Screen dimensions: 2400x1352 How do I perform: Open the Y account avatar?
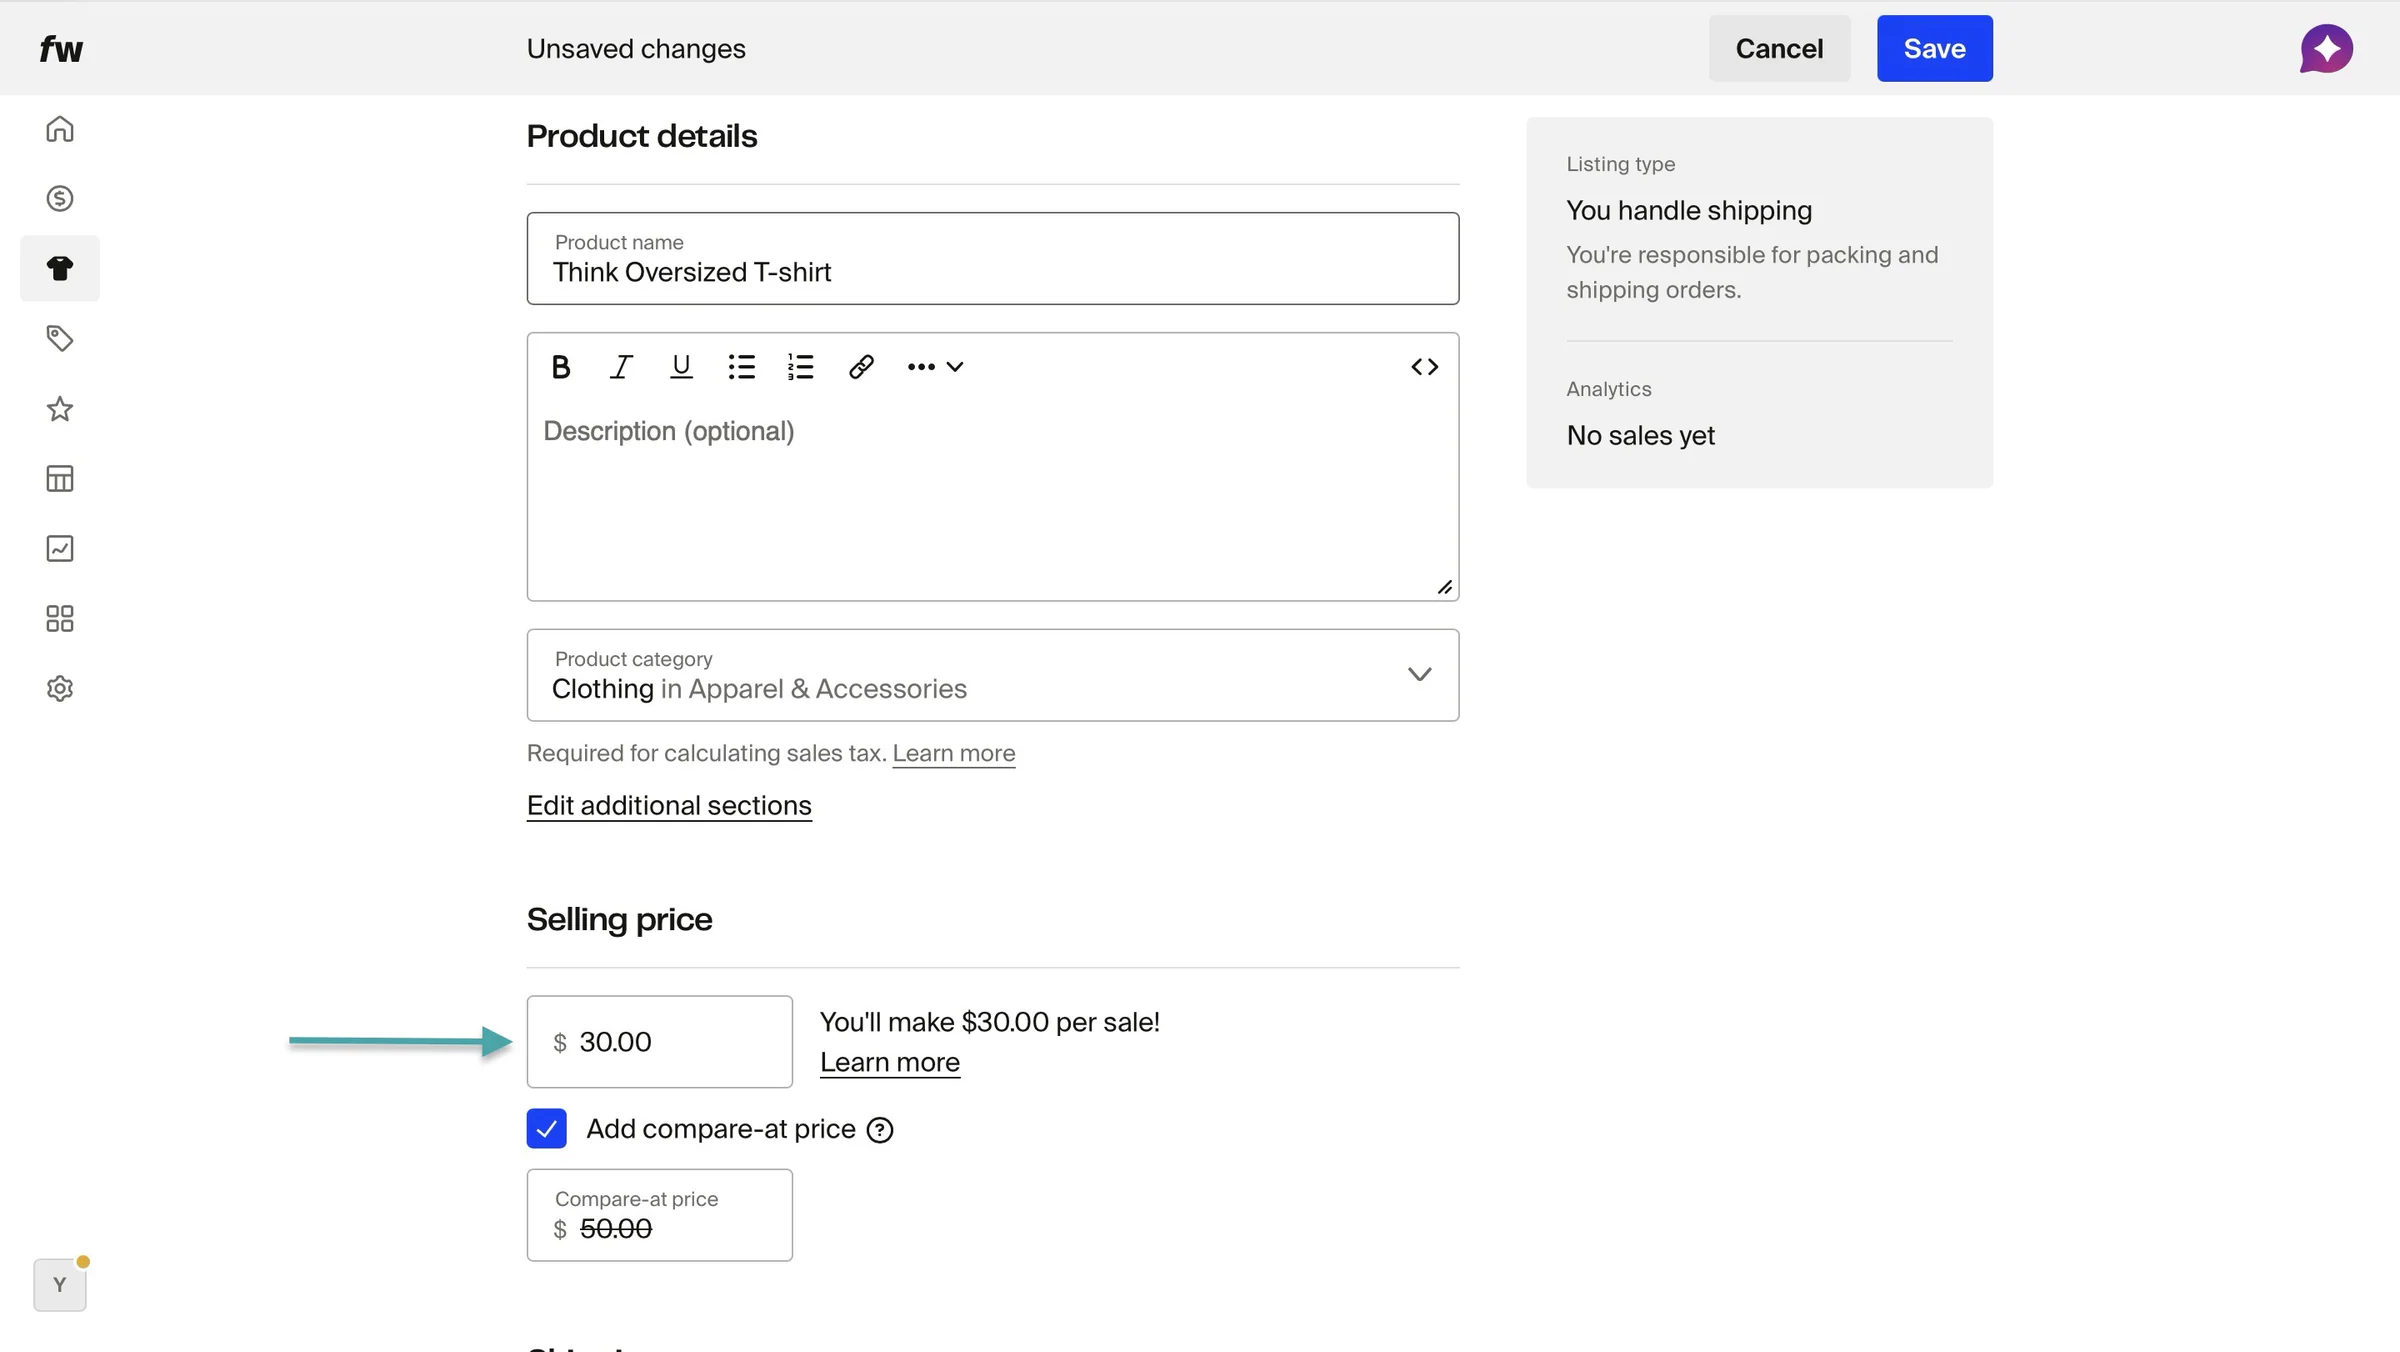click(x=60, y=1284)
